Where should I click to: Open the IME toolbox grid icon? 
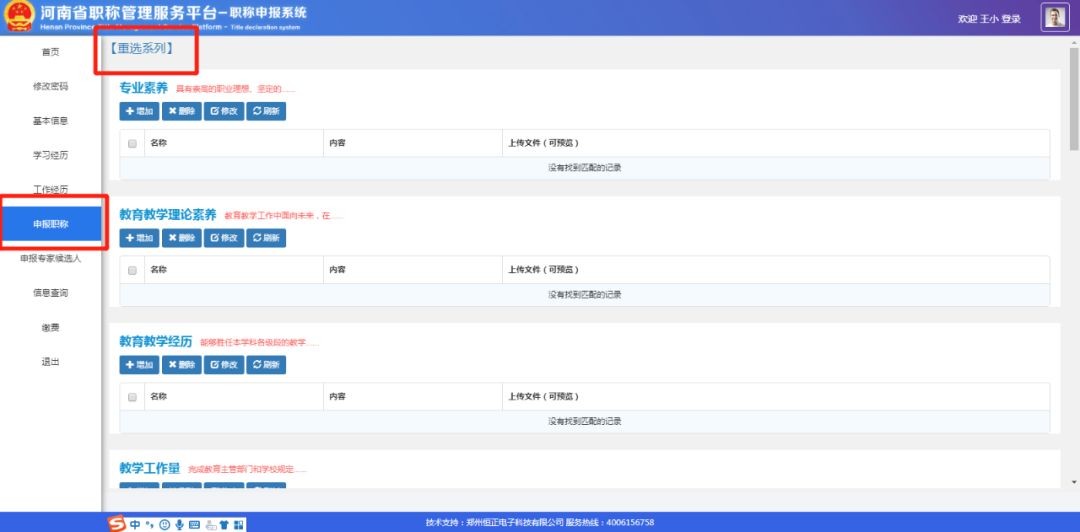pos(238,525)
